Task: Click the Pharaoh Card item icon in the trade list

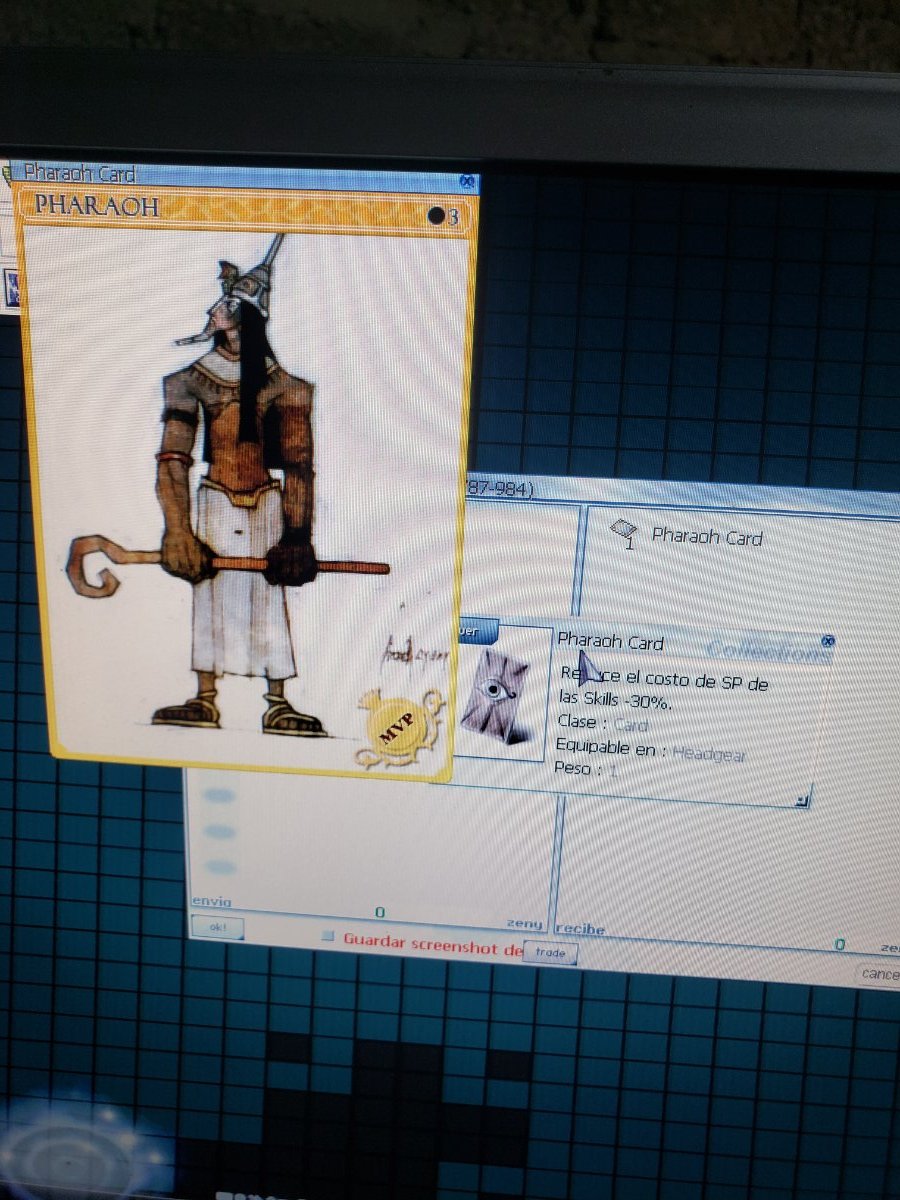Action: tap(624, 533)
